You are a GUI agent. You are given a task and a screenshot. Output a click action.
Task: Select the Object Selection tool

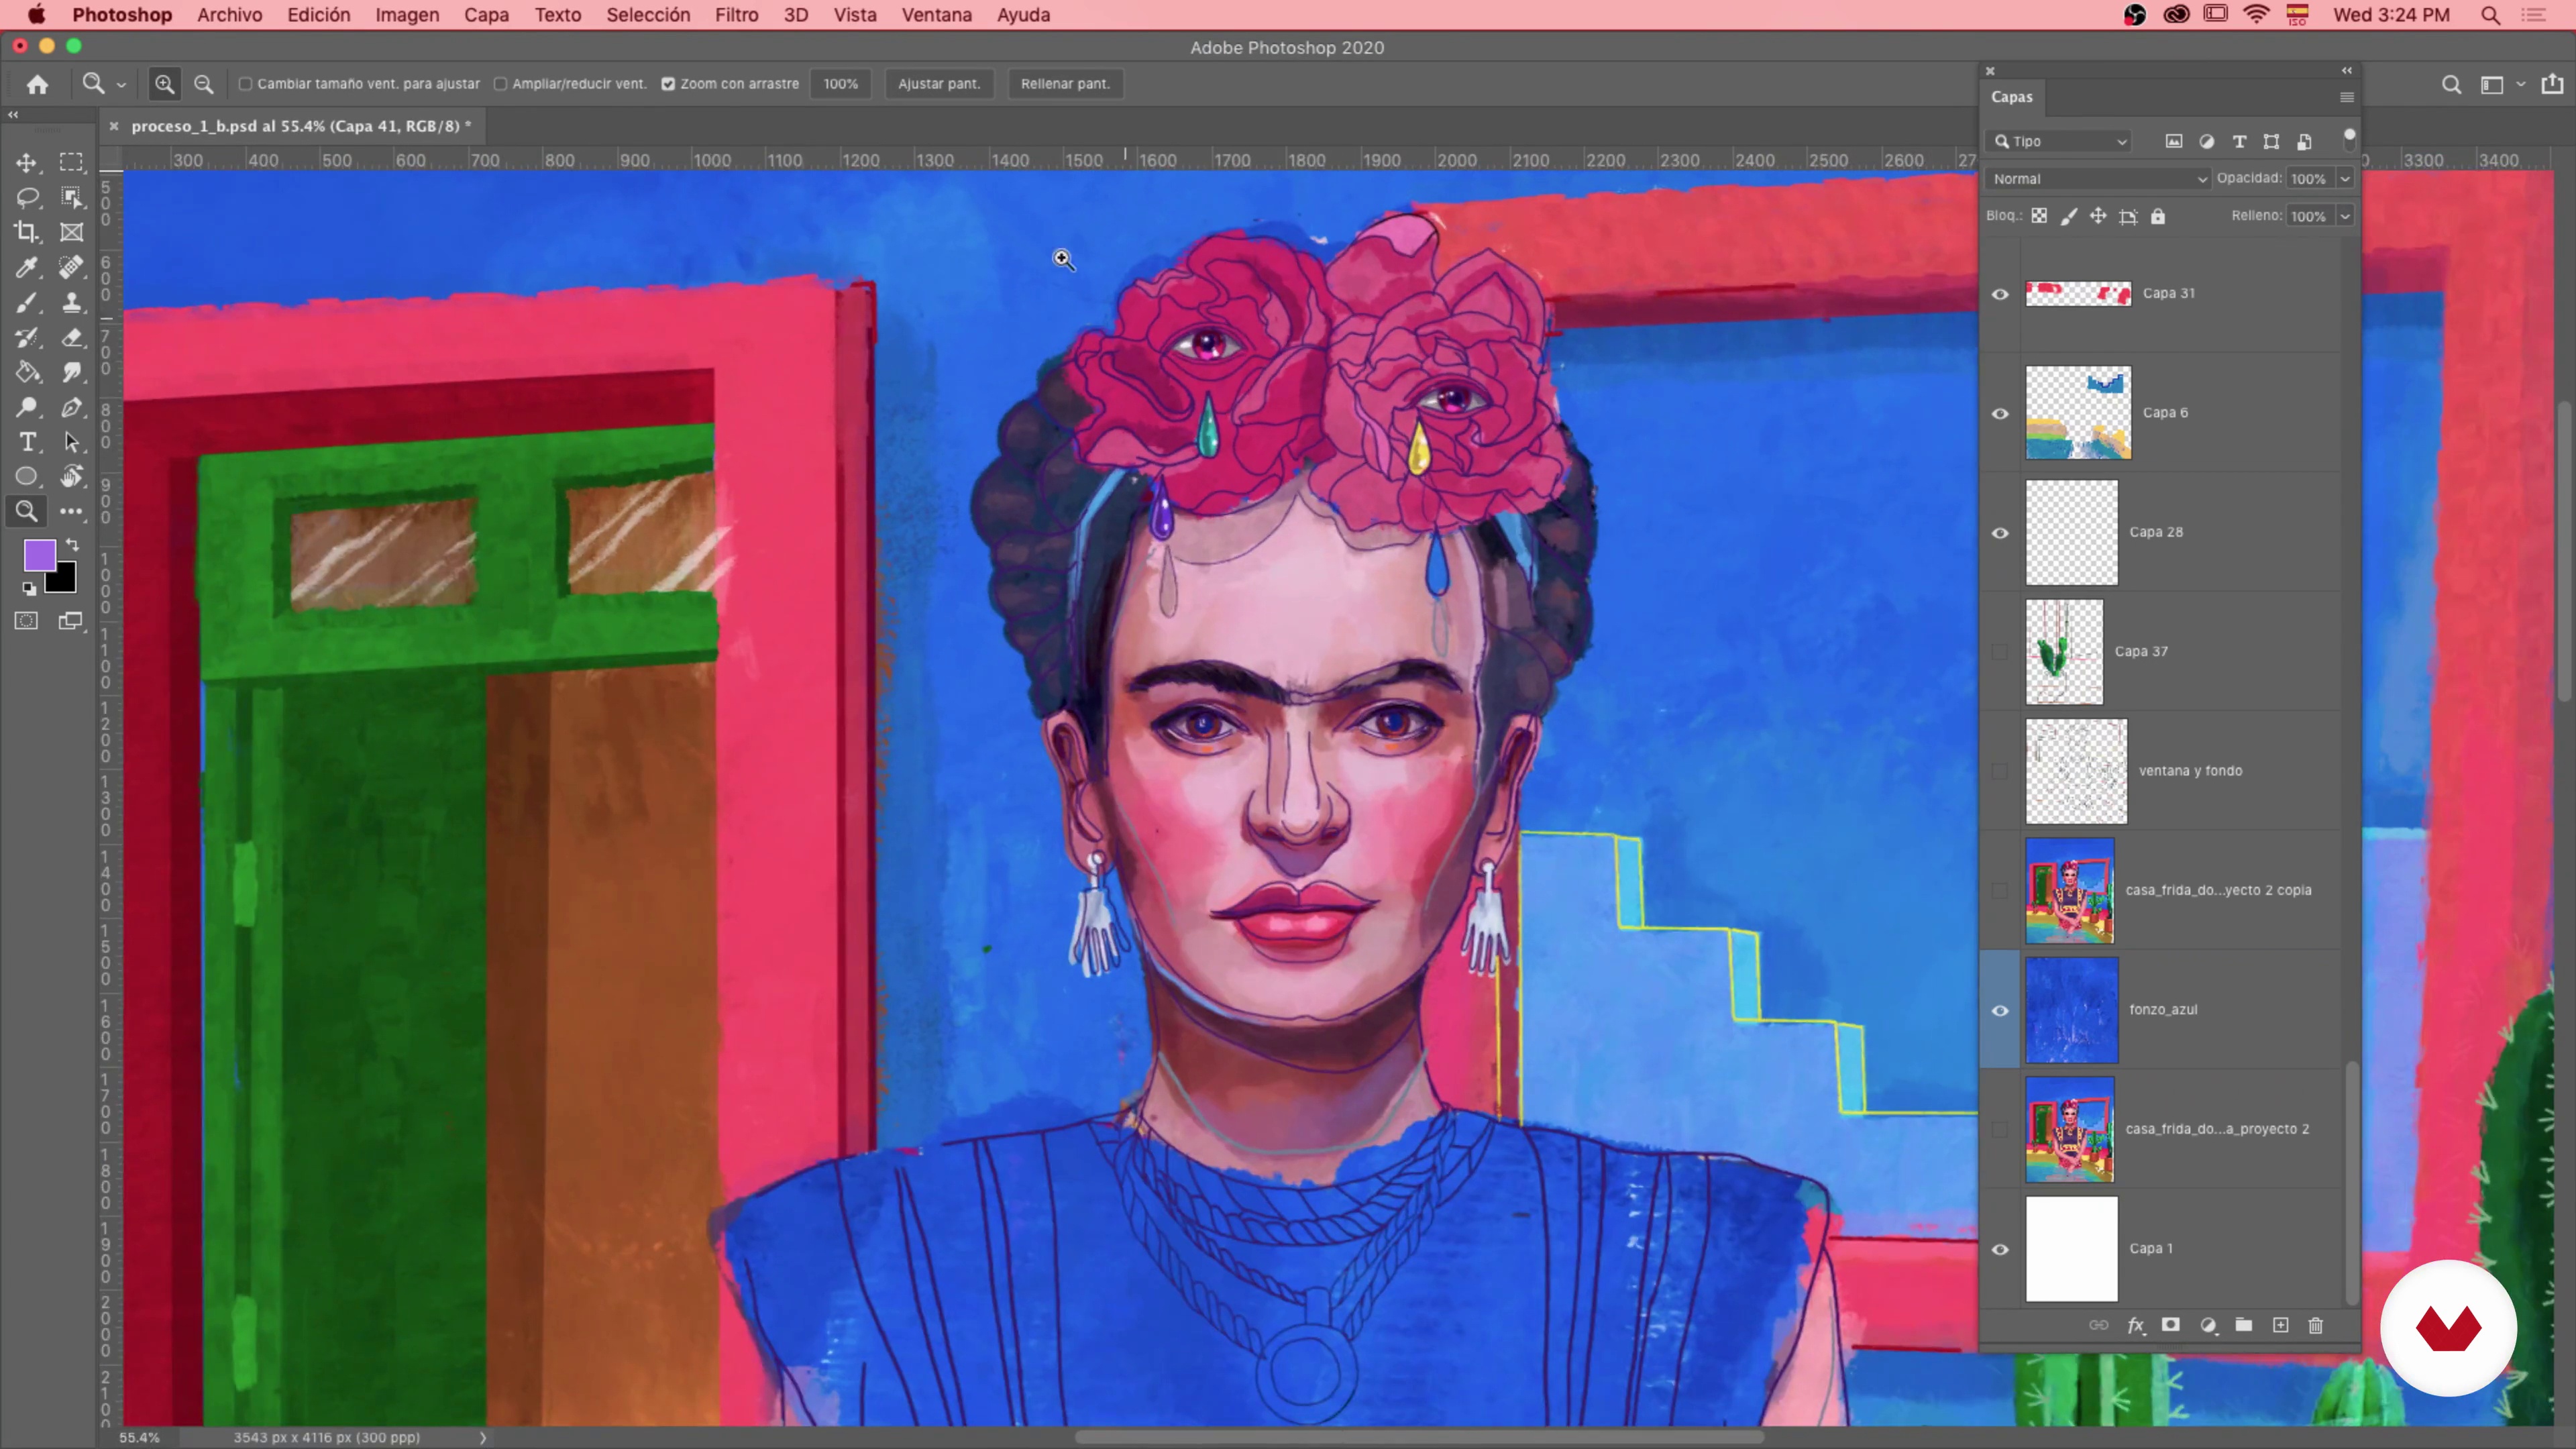click(x=71, y=197)
